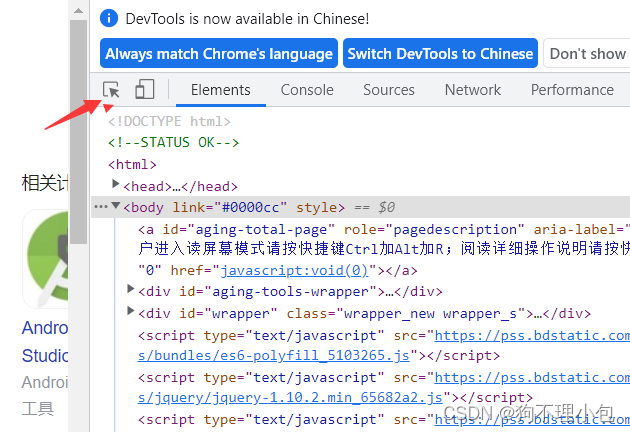The width and height of the screenshot is (630, 432).
Task: Collapse the body element node
Action: (x=116, y=205)
